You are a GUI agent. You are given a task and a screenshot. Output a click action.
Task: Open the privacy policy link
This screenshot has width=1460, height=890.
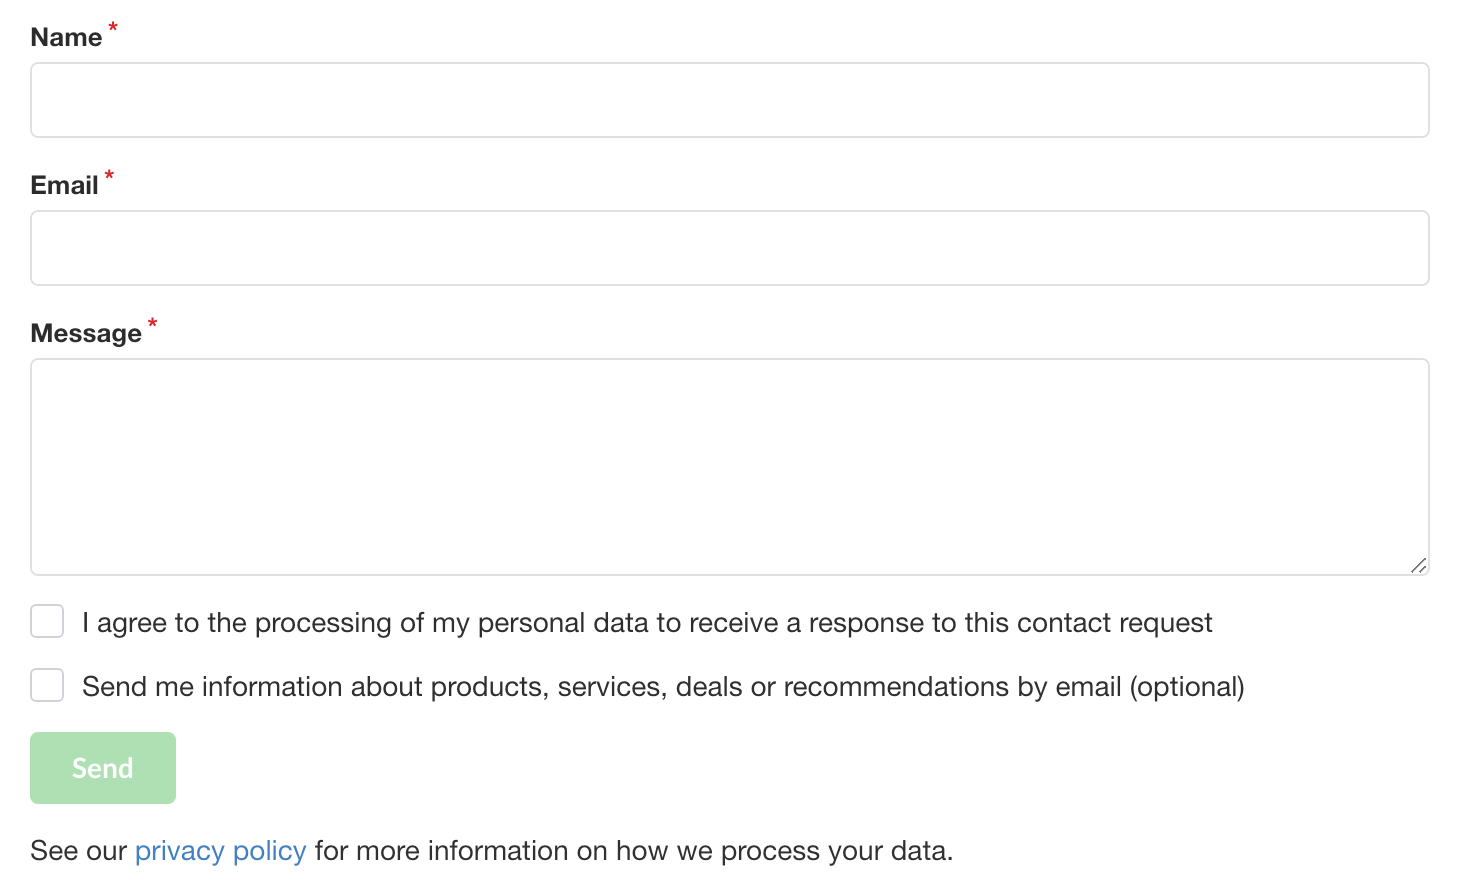coord(220,850)
